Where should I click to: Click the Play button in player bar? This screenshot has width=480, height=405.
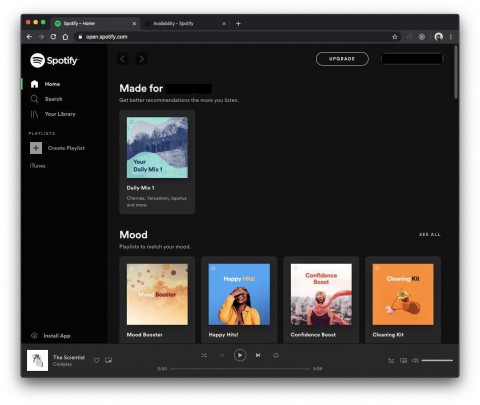(x=240, y=355)
